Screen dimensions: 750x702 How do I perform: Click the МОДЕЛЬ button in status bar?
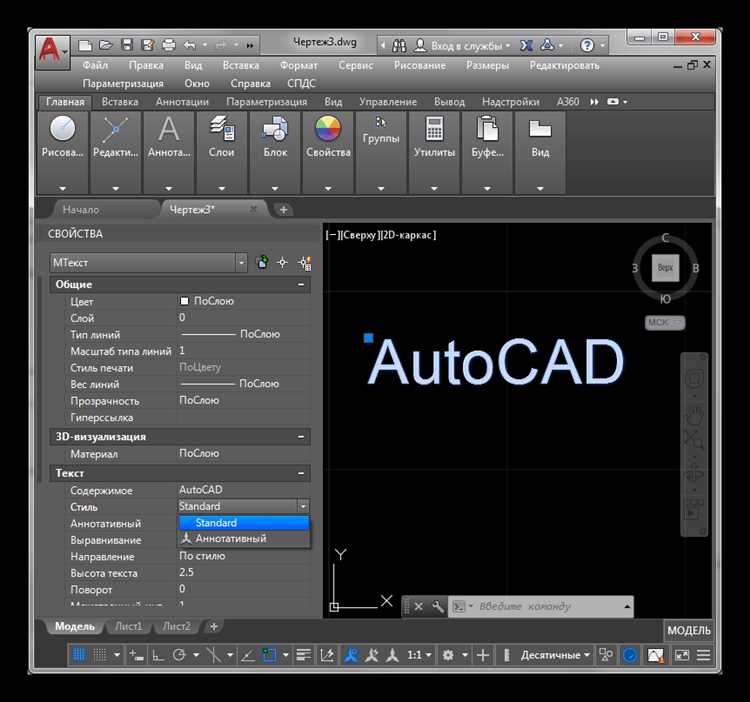689,630
